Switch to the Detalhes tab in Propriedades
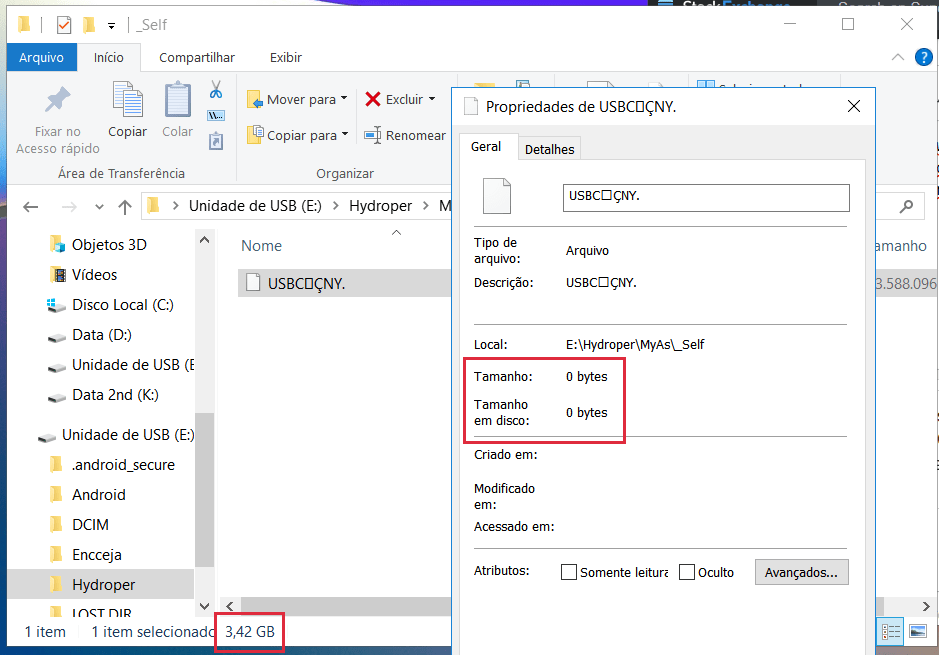The width and height of the screenshot is (939, 655). pos(549,148)
